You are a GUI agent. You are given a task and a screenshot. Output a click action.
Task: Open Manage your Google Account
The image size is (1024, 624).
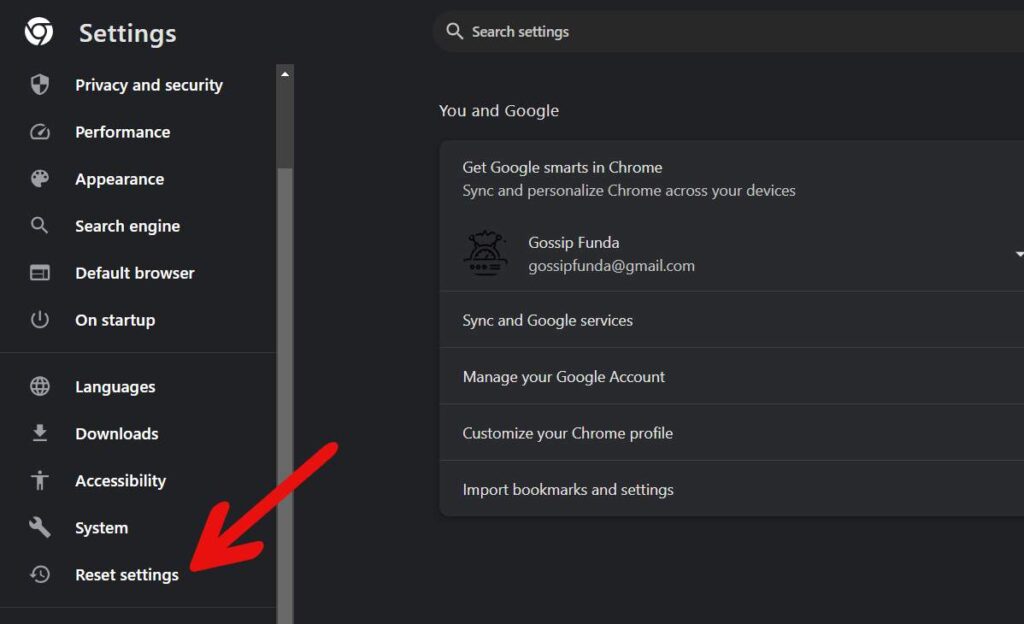[731, 377]
